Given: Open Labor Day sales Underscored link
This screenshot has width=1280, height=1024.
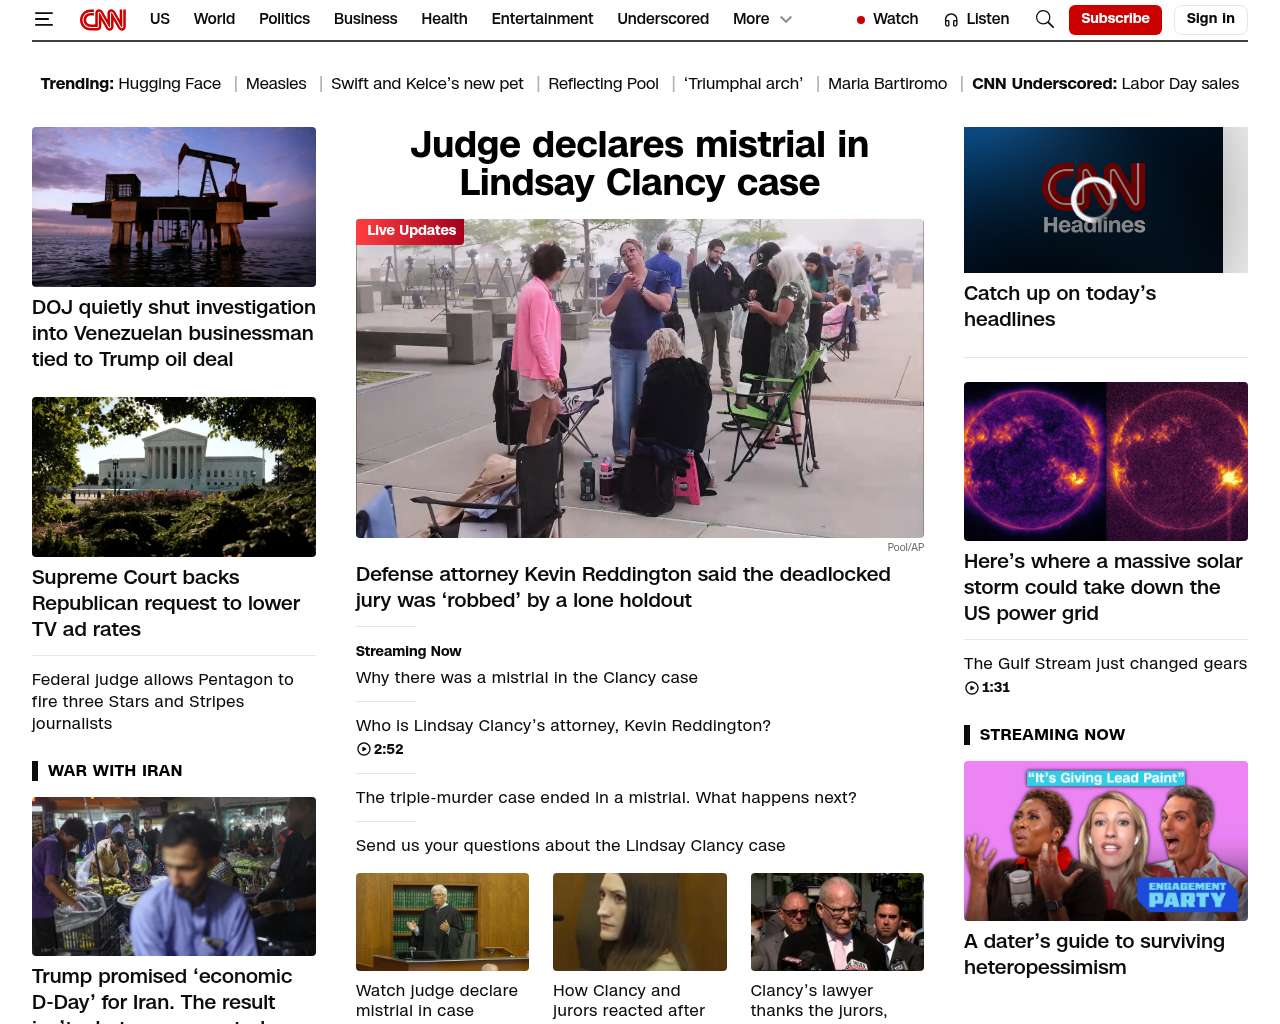Looking at the screenshot, I should (1180, 84).
